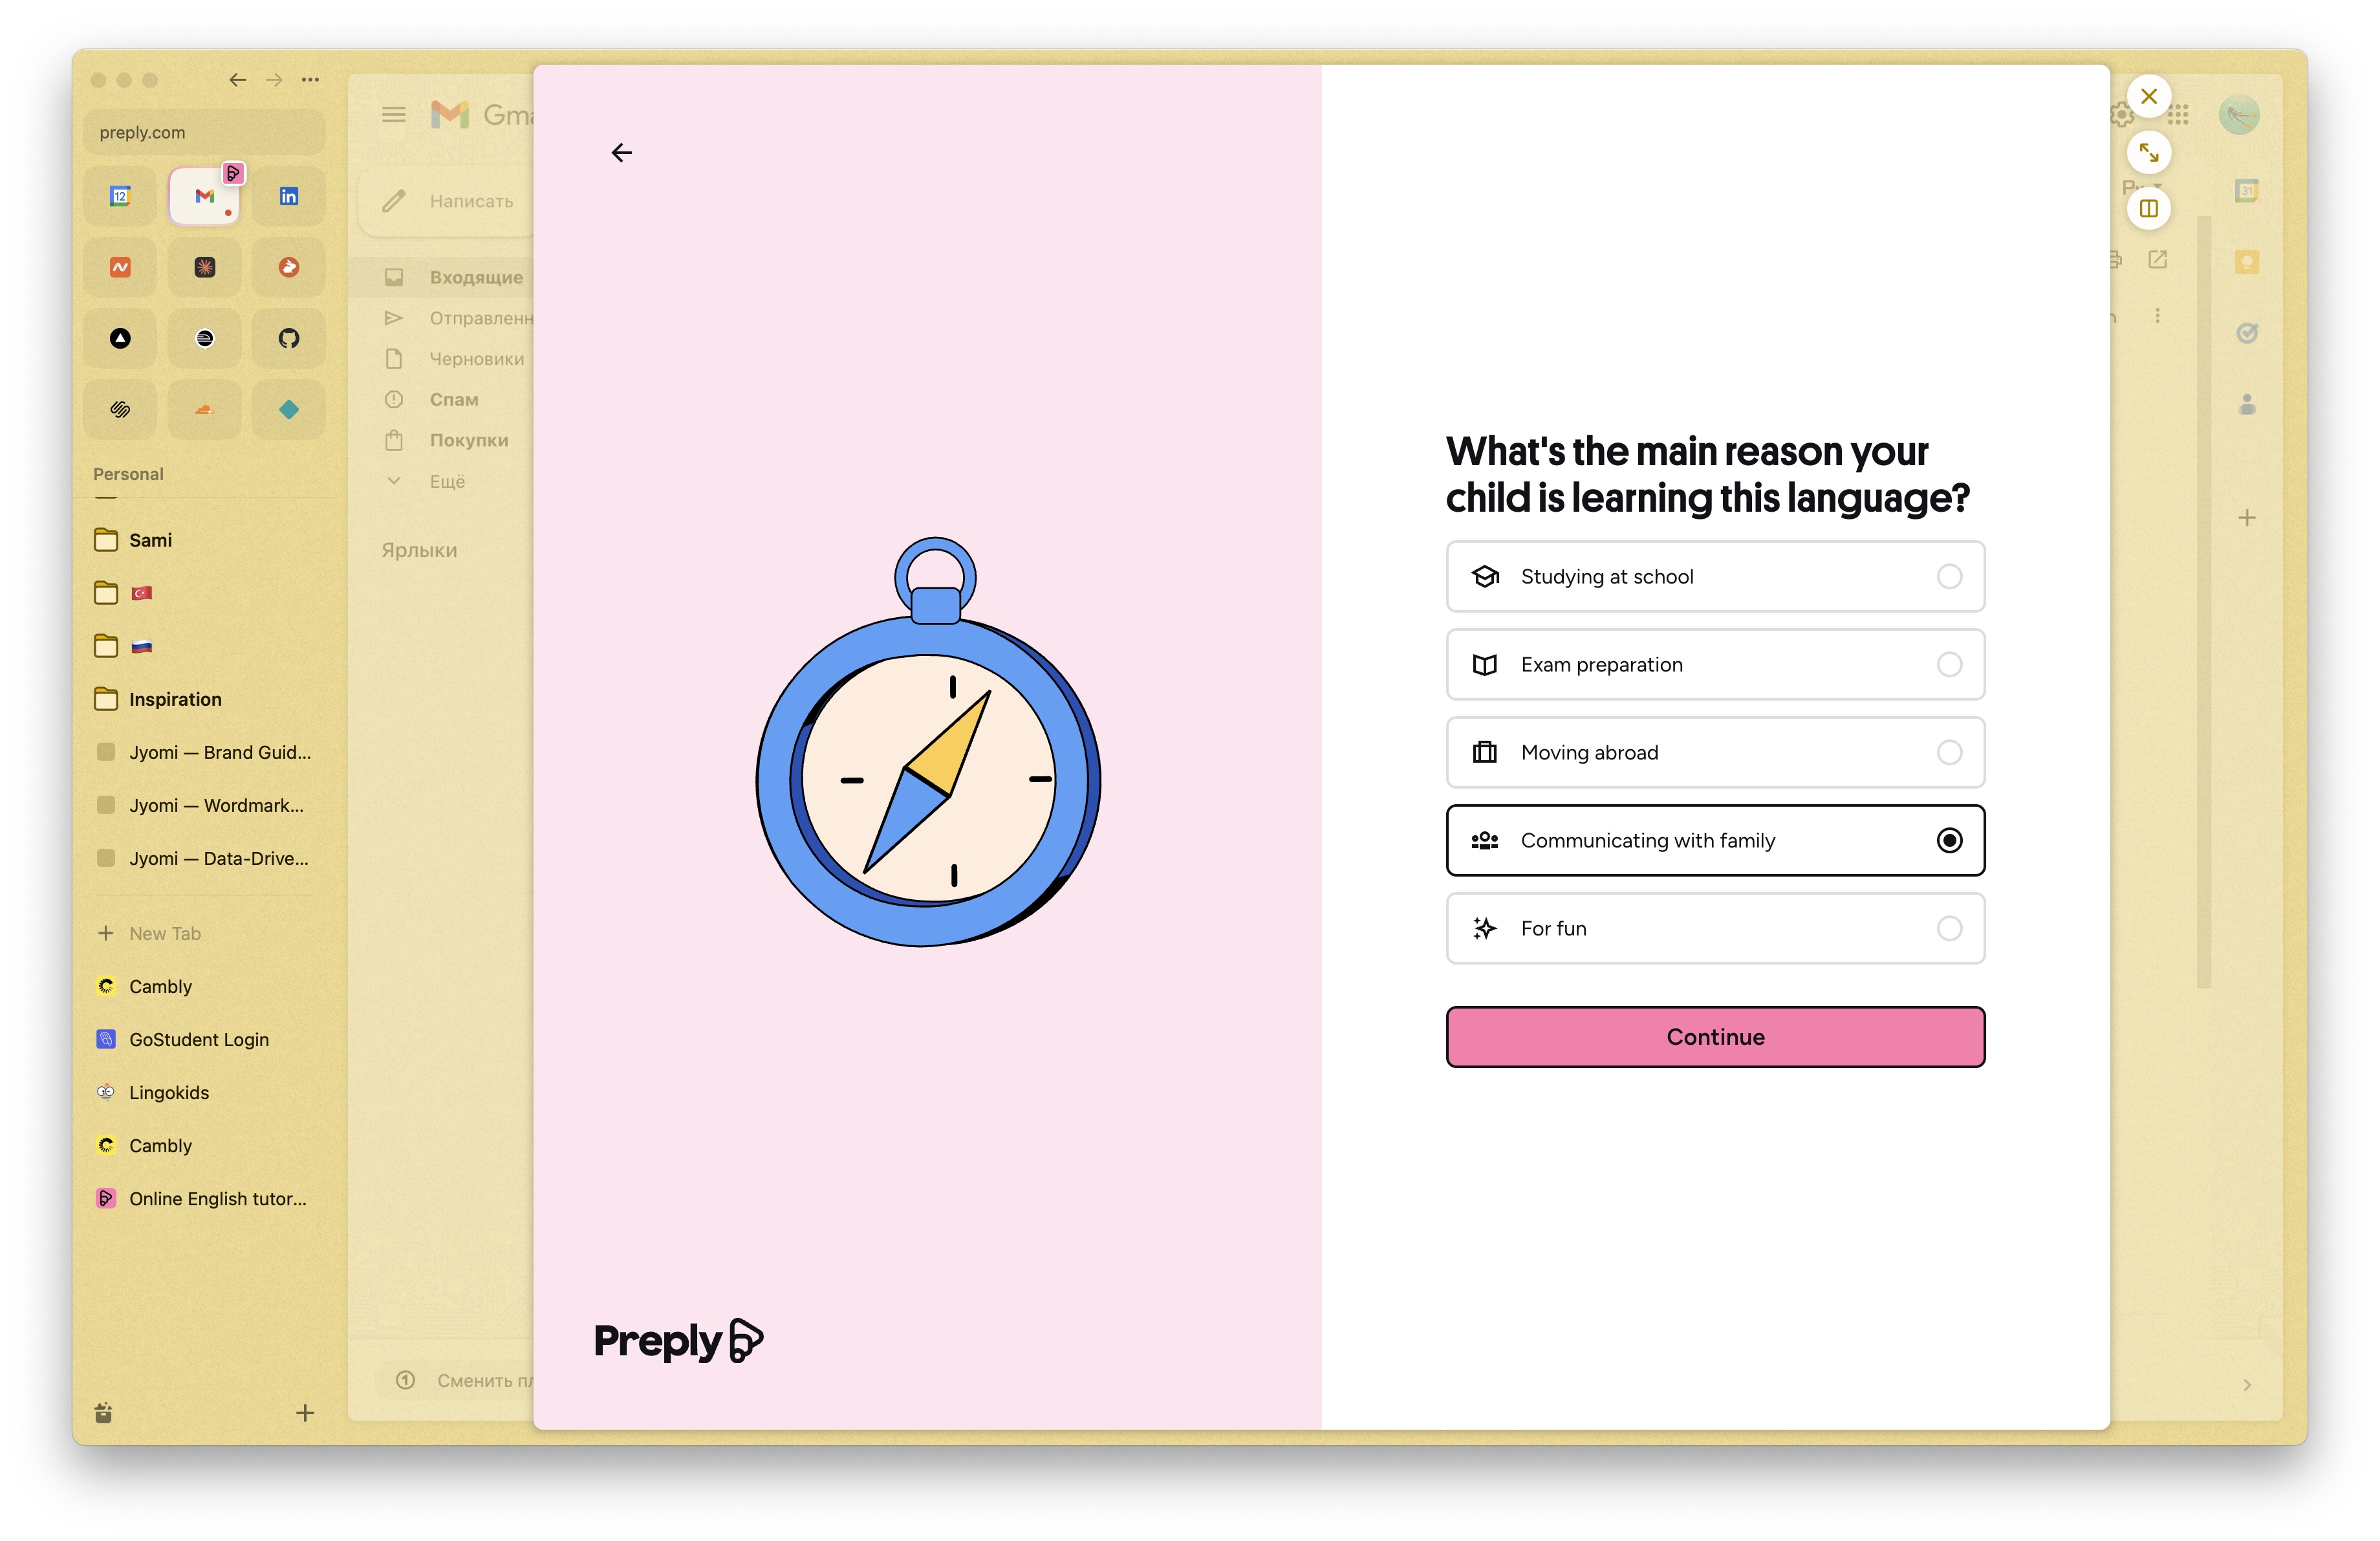Open the pinned GitHub tab icon
This screenshot has height=1541, width=2380.
(288, 338)
